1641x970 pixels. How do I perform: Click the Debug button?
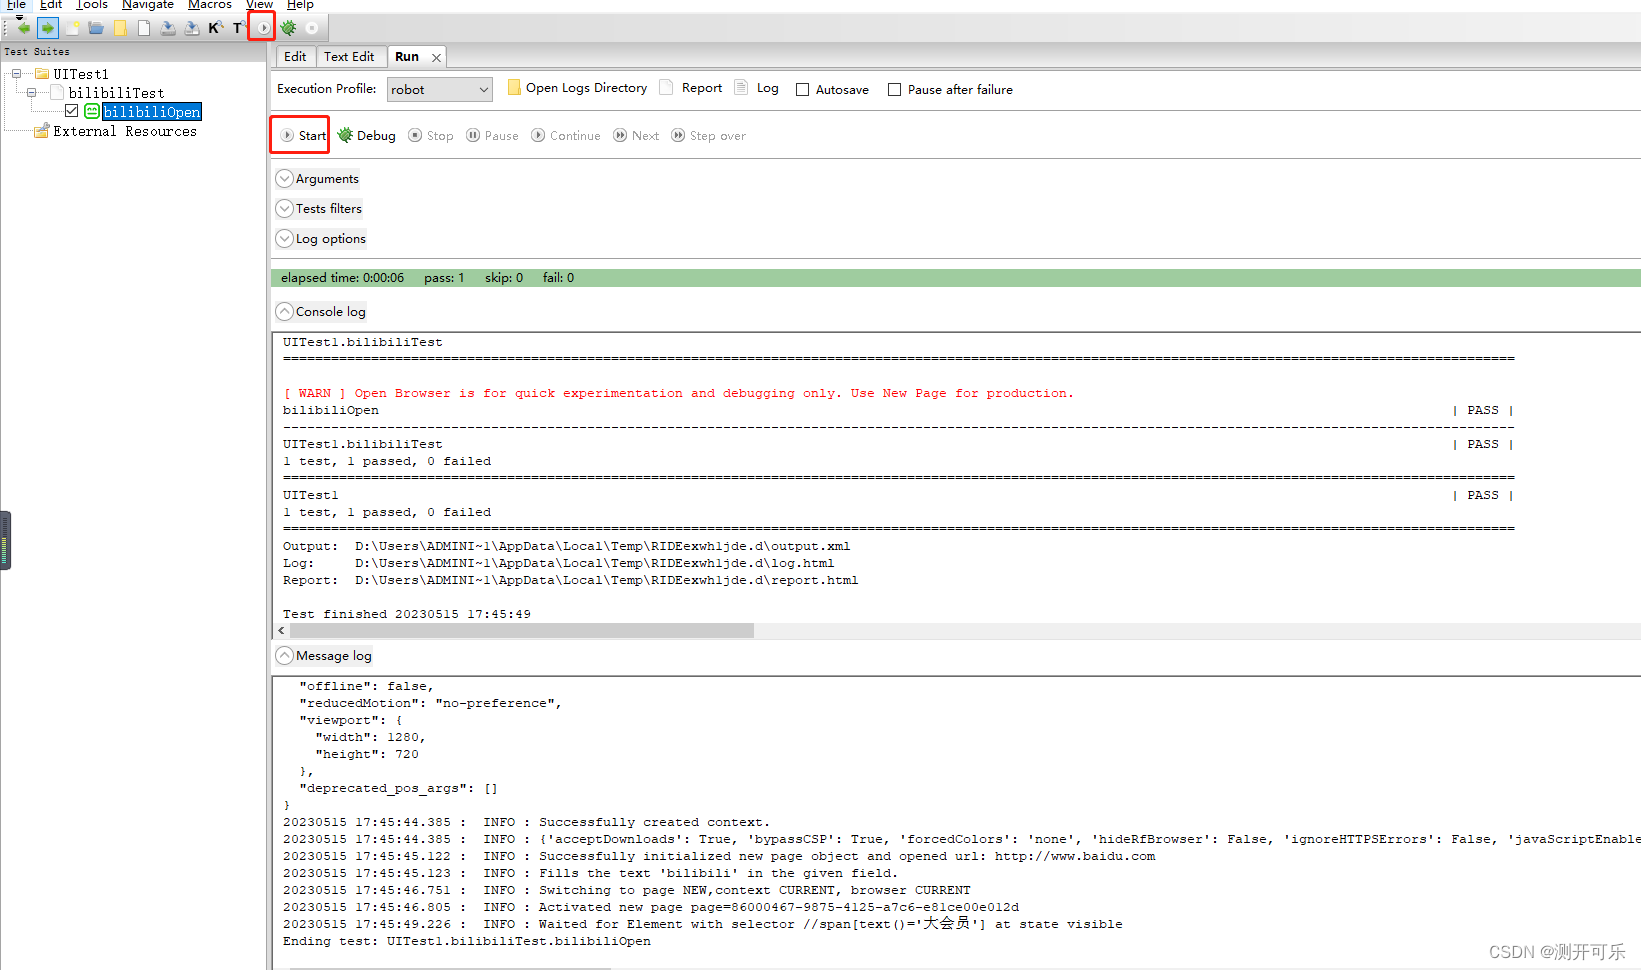(367, 136)
